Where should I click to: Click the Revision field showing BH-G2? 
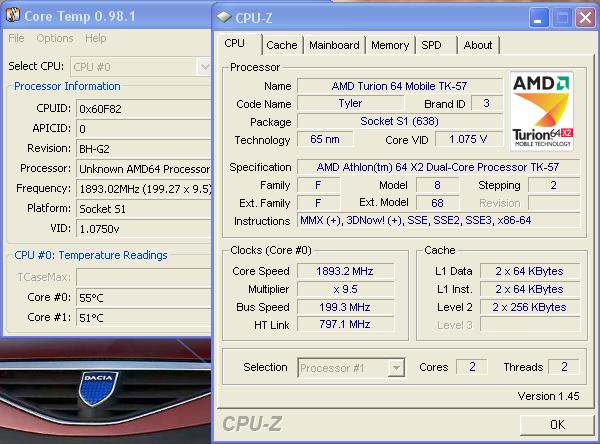tap(144, 149)
